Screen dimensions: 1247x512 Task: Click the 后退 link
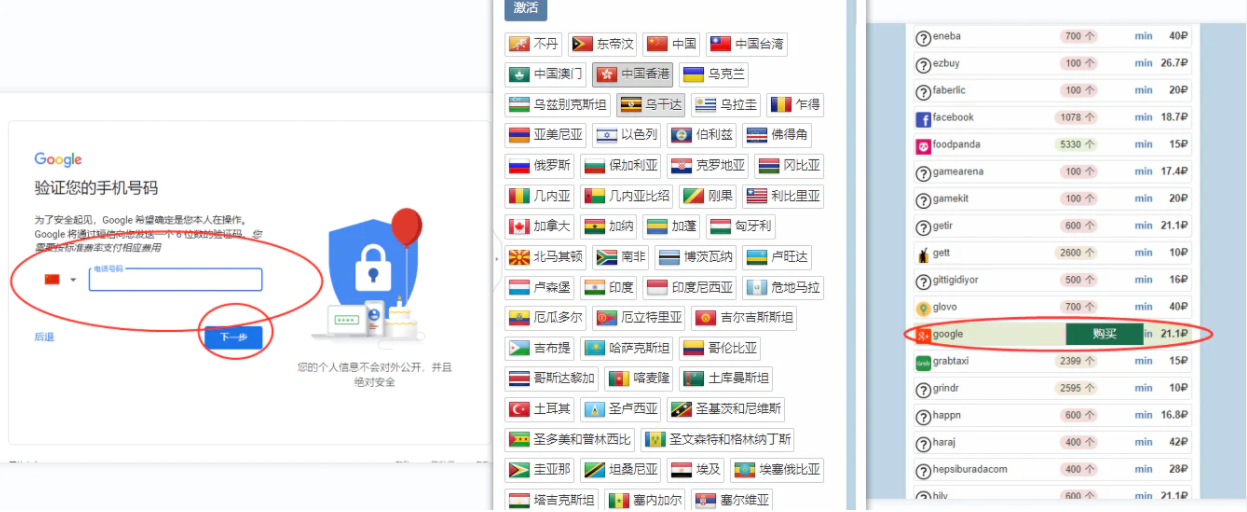[44, 337]
